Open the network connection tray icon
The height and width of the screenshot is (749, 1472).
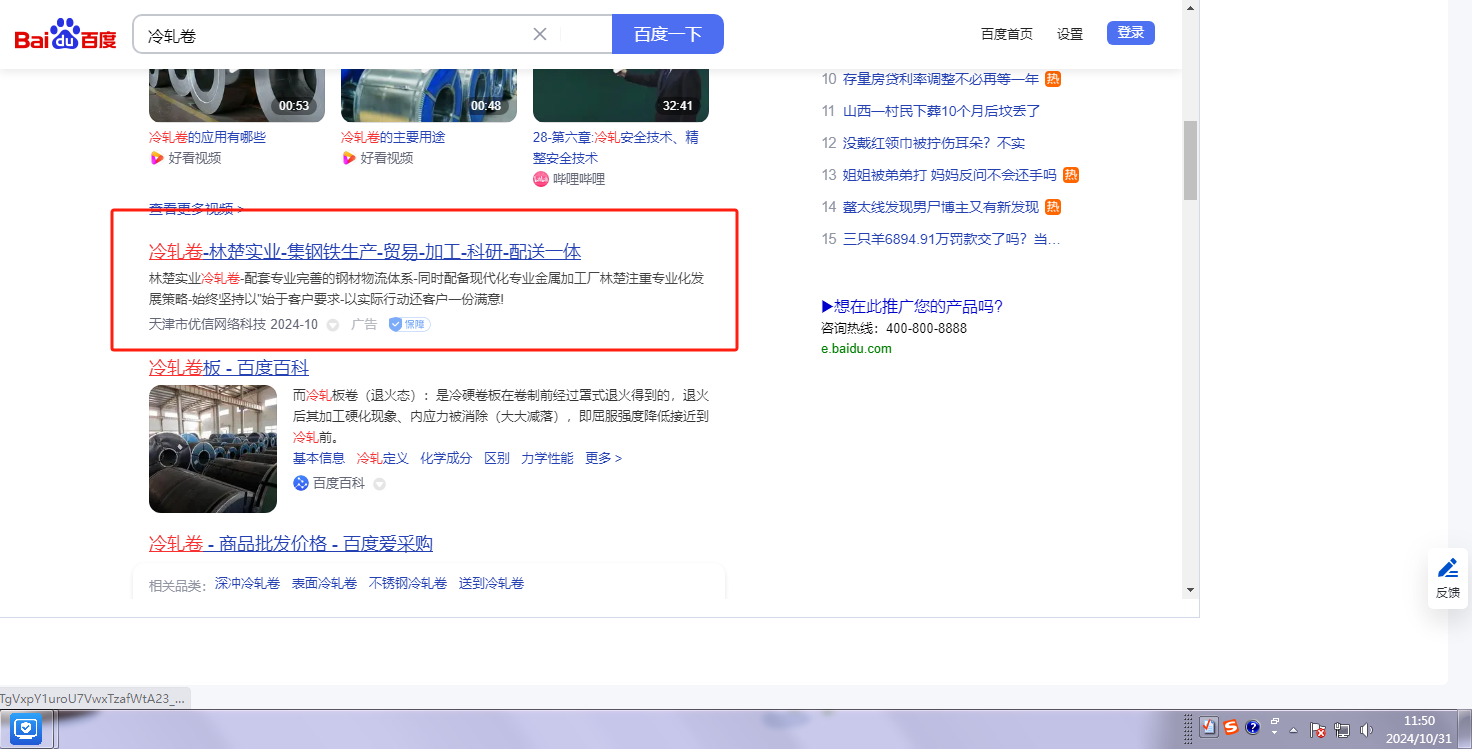point(1342,729)
